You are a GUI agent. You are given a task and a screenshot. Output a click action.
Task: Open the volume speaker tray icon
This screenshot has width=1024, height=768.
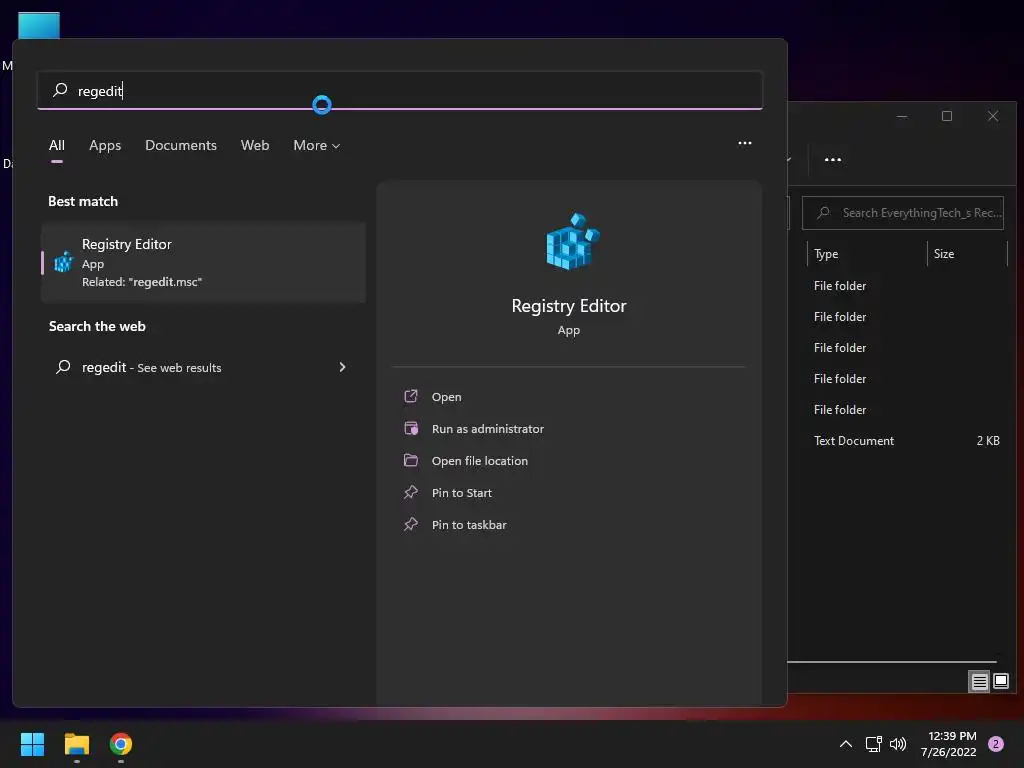tap(898, 744)
